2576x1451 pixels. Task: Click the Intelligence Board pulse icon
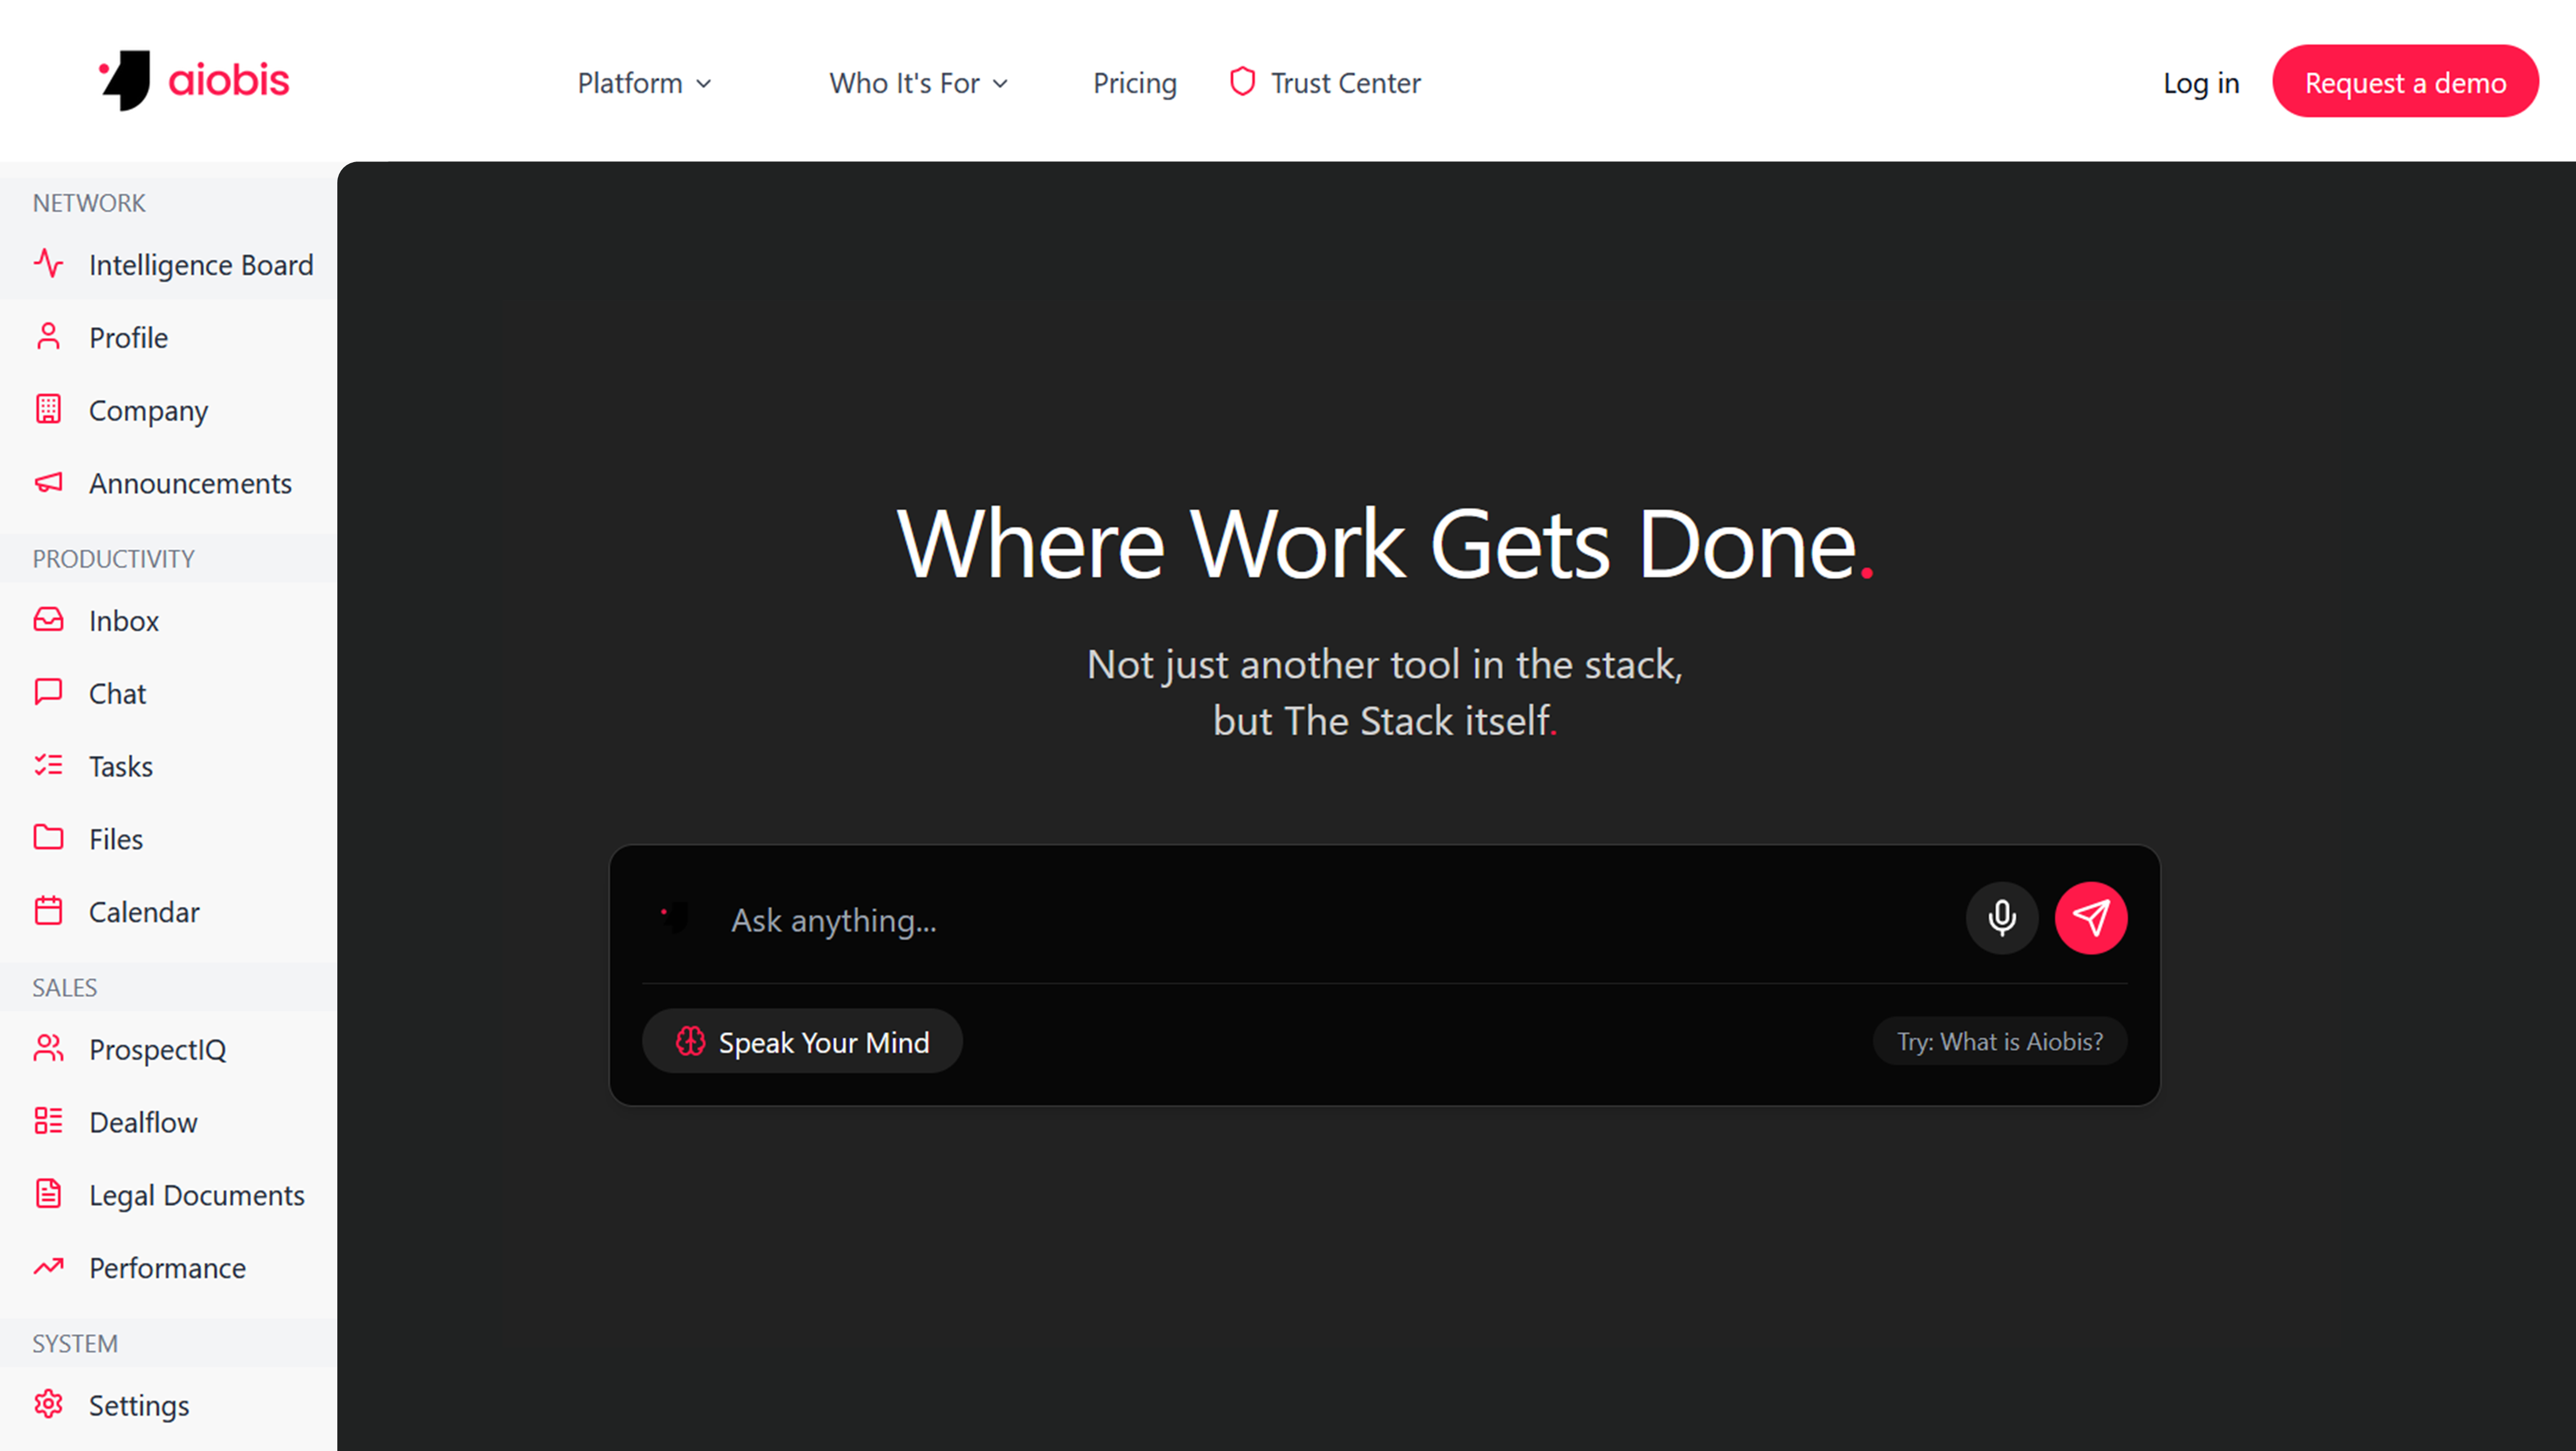[48, 264]
